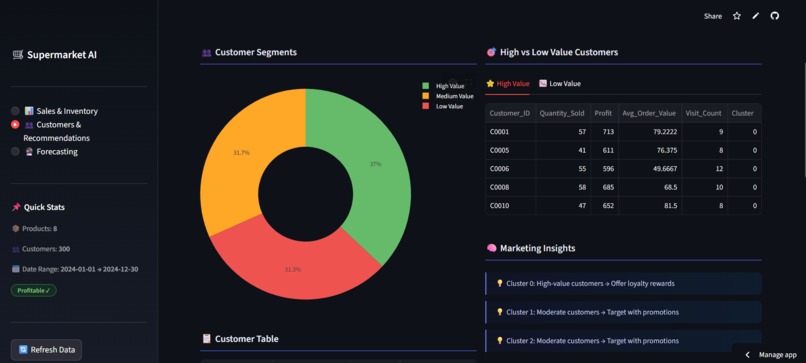
Task: Click customer C0001 cell
Action: click(510, 132)
